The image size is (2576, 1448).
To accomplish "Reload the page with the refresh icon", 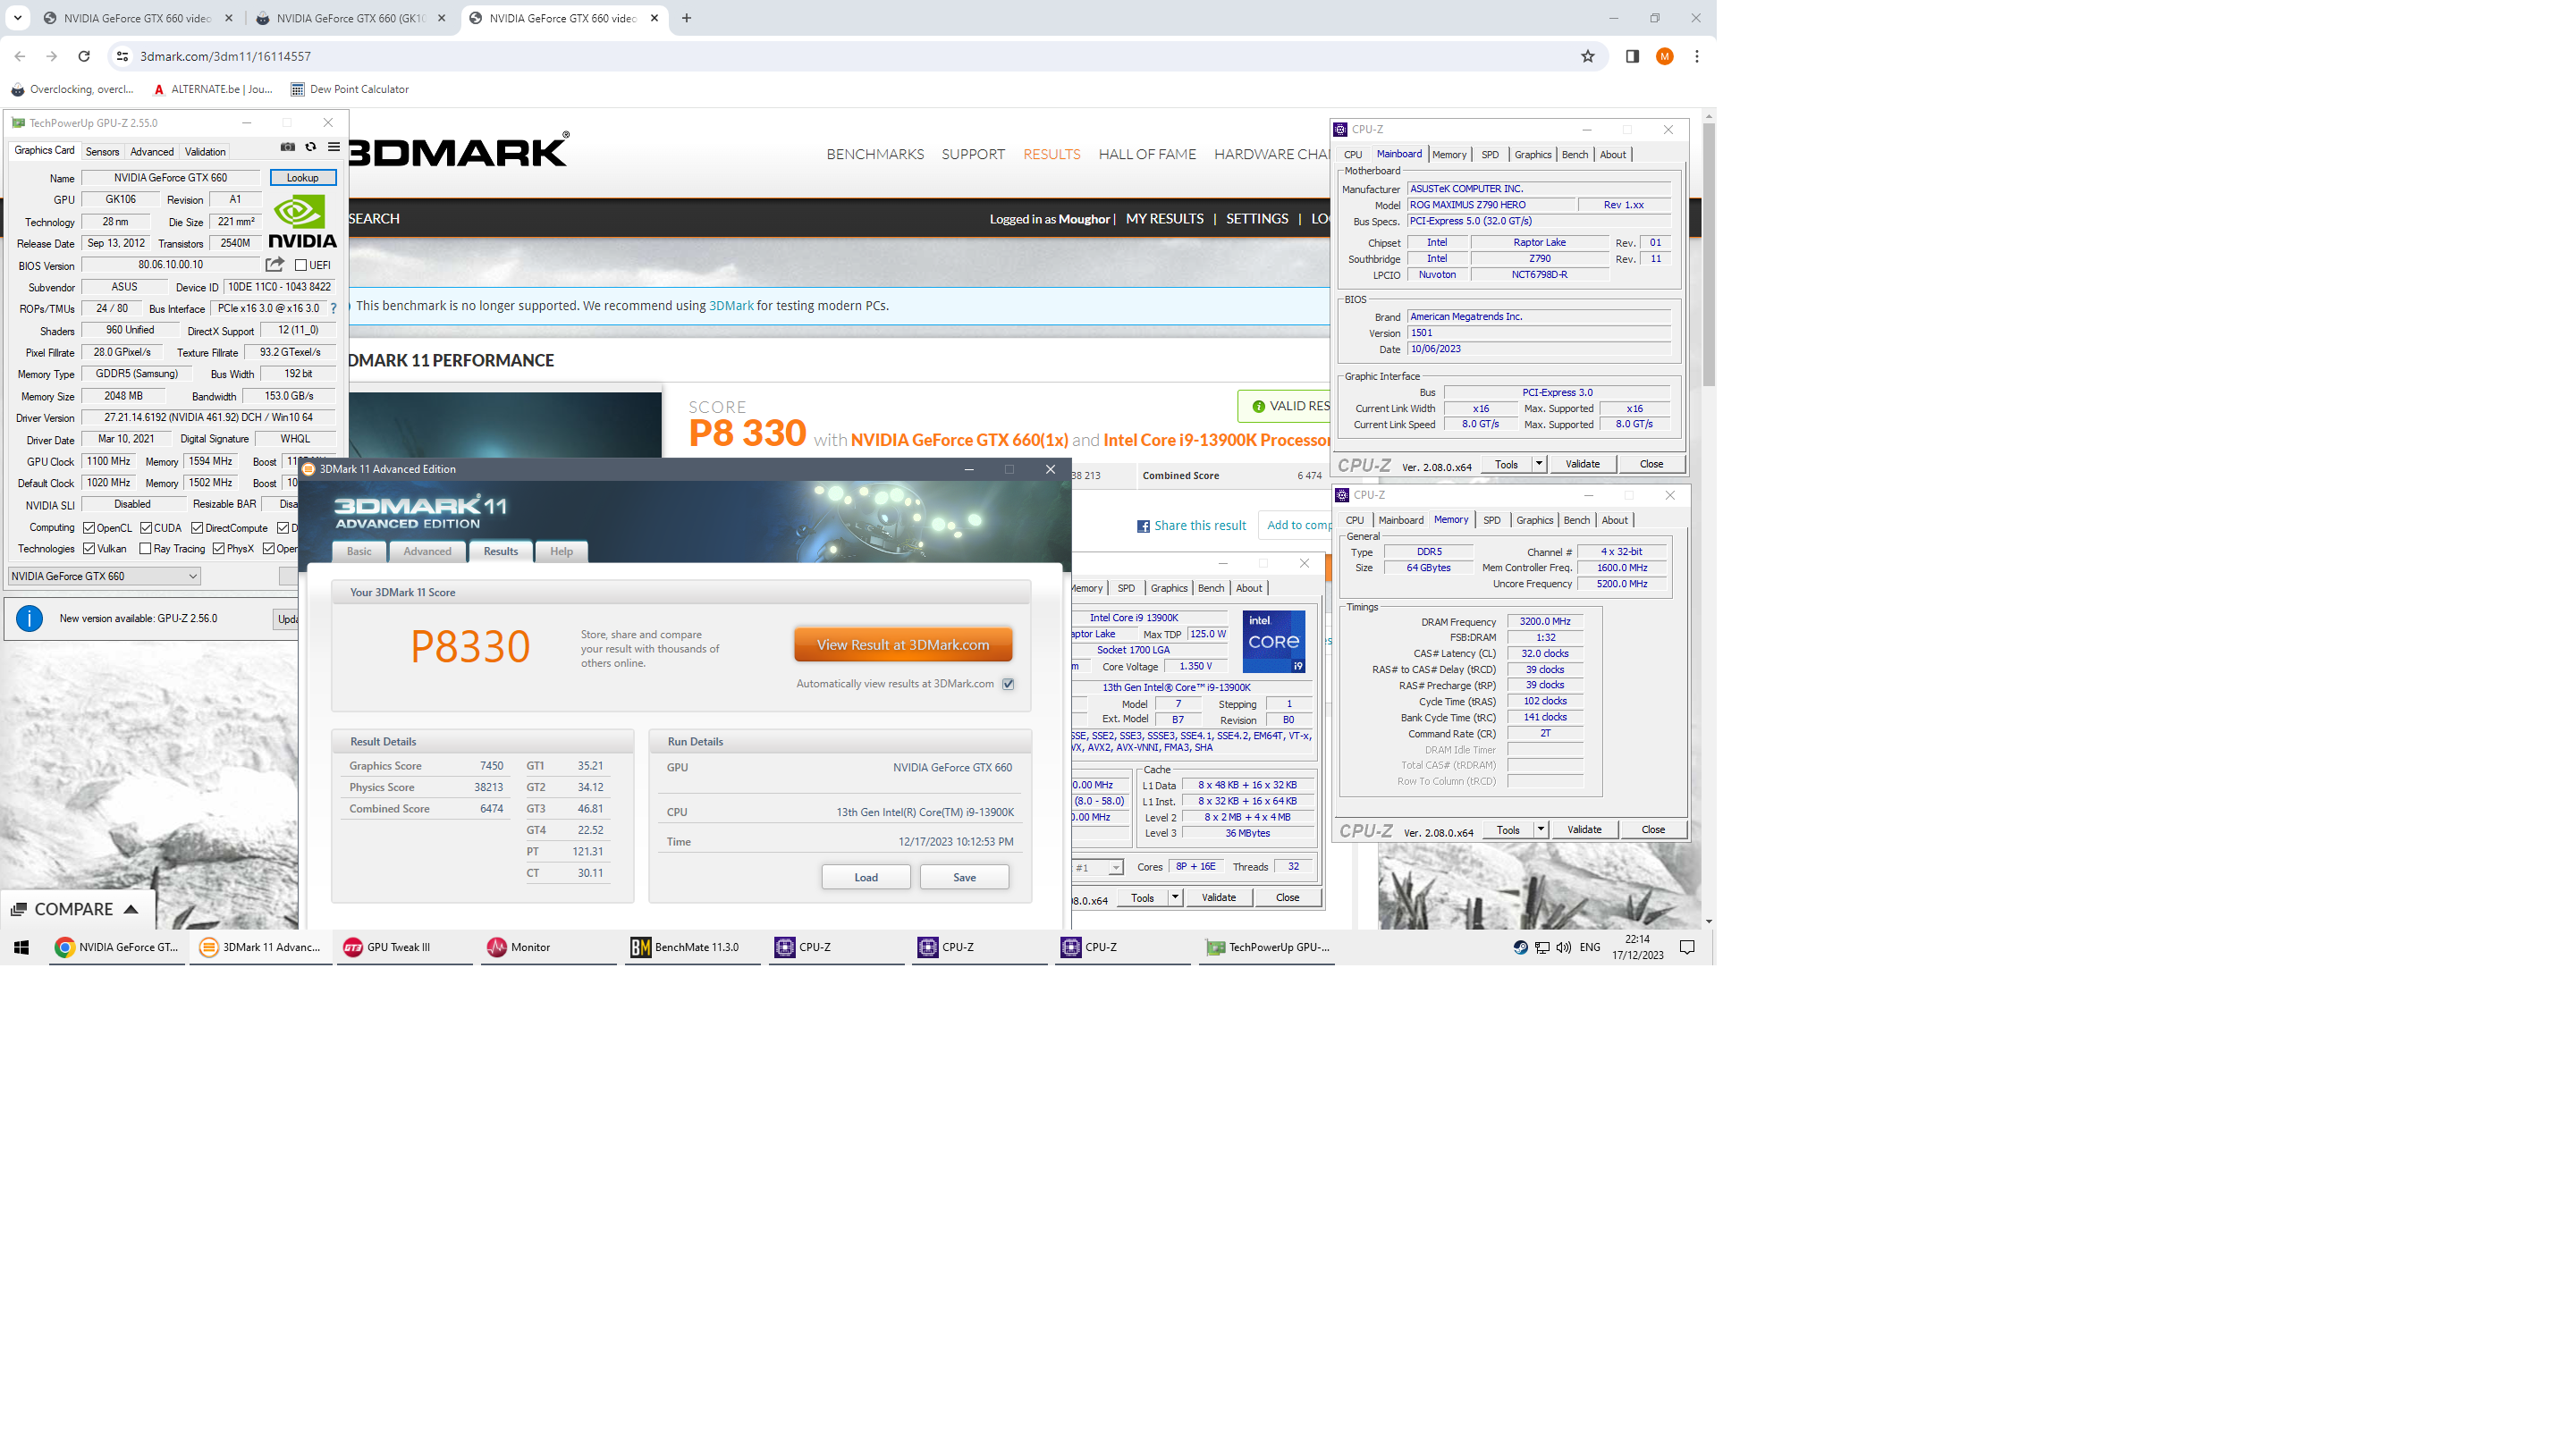I will pos(84,56).
